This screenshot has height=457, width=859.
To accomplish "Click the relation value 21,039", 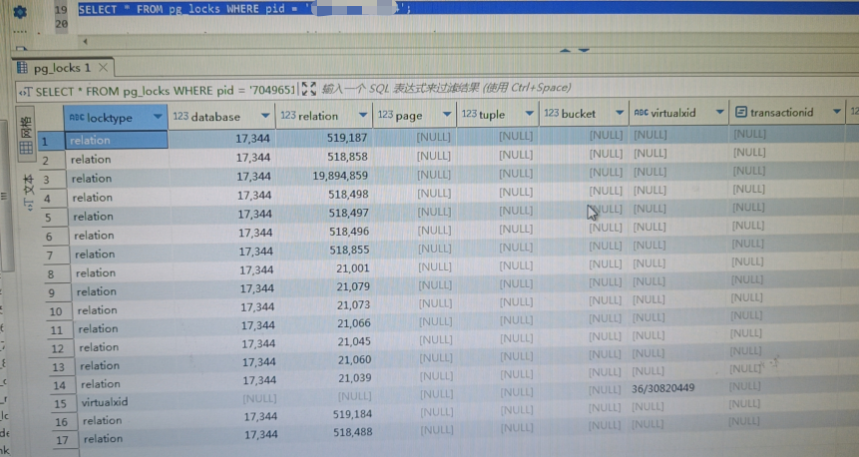I will (x=354, y=378).
